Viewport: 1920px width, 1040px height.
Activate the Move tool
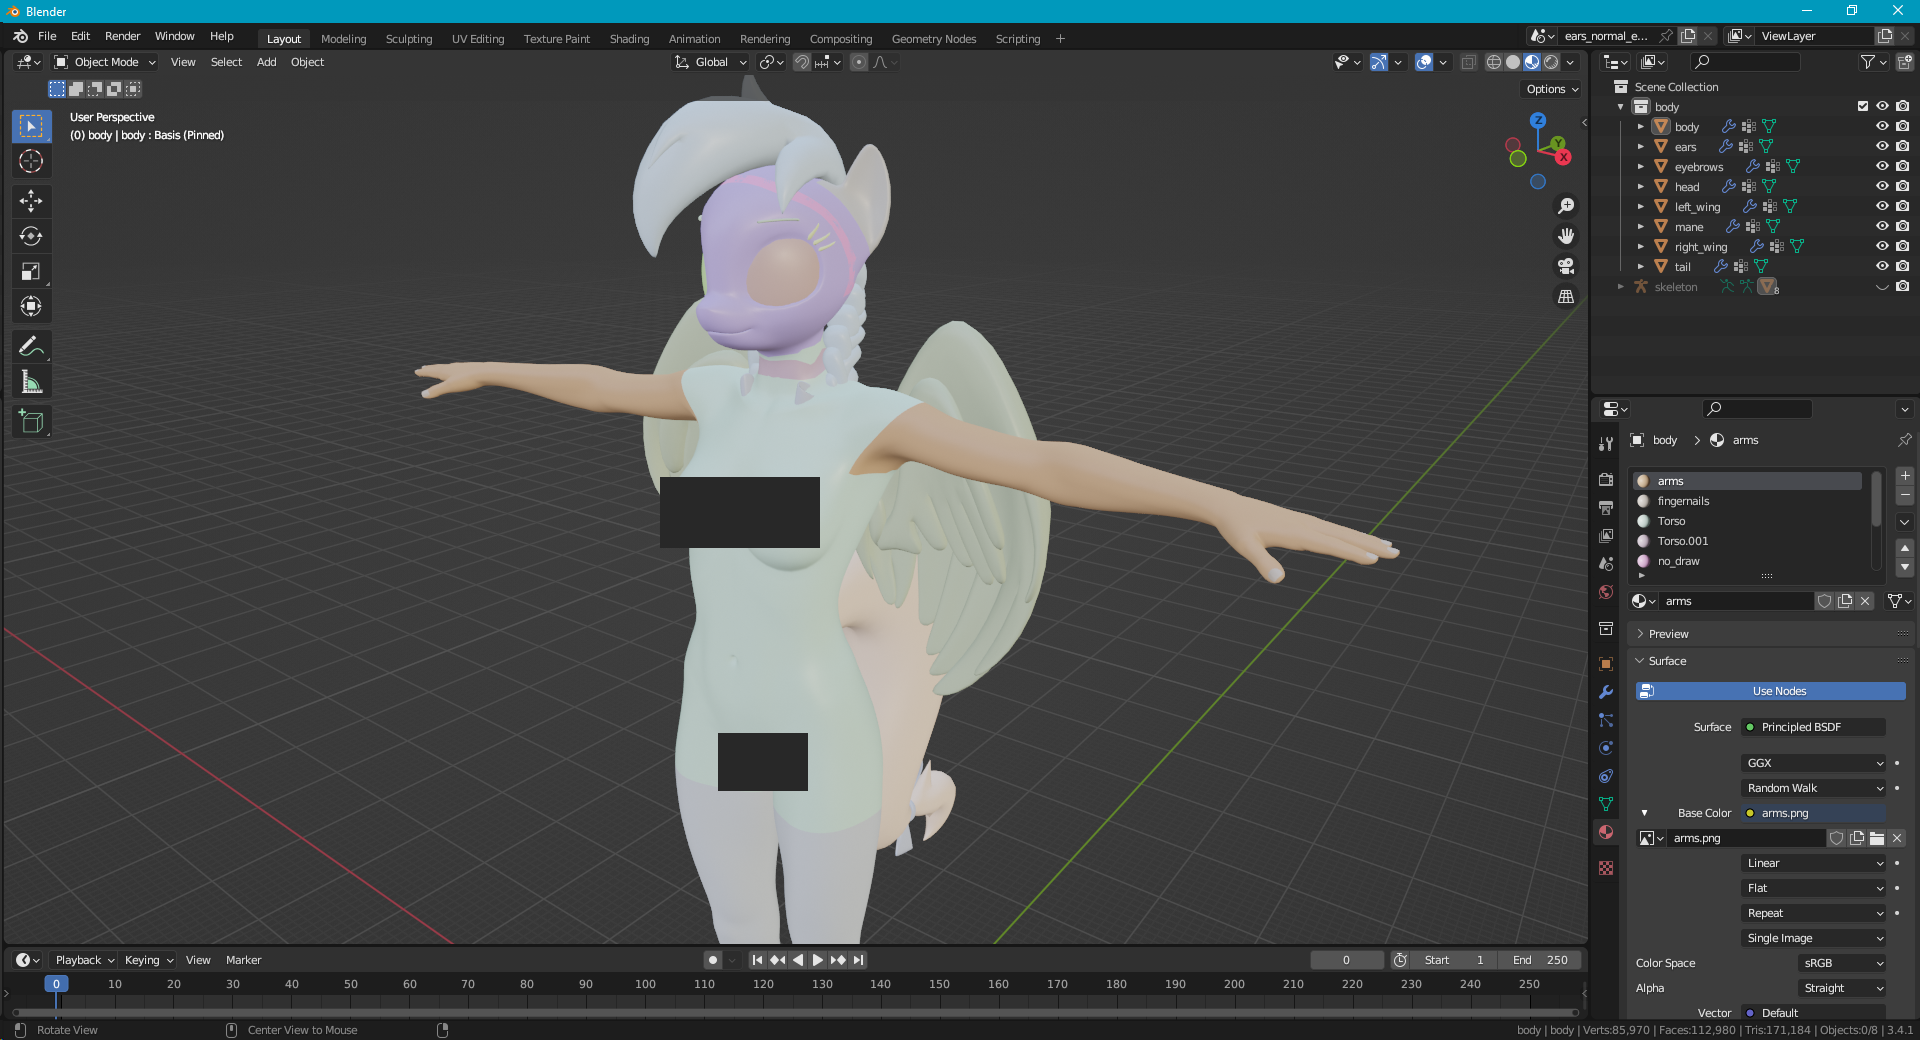click(31, 201)
